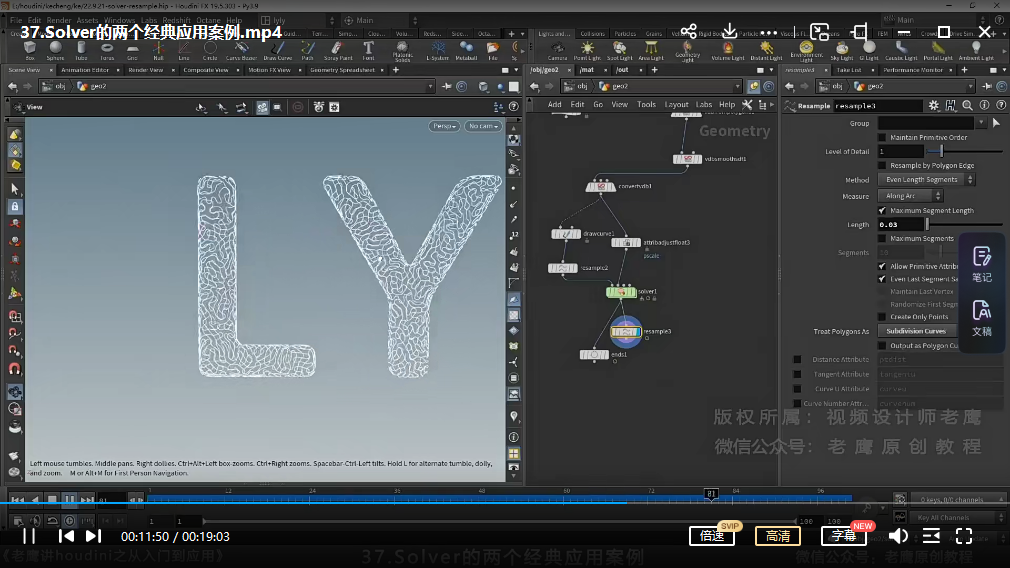Select the Torus shelf tool

[107, 50]
